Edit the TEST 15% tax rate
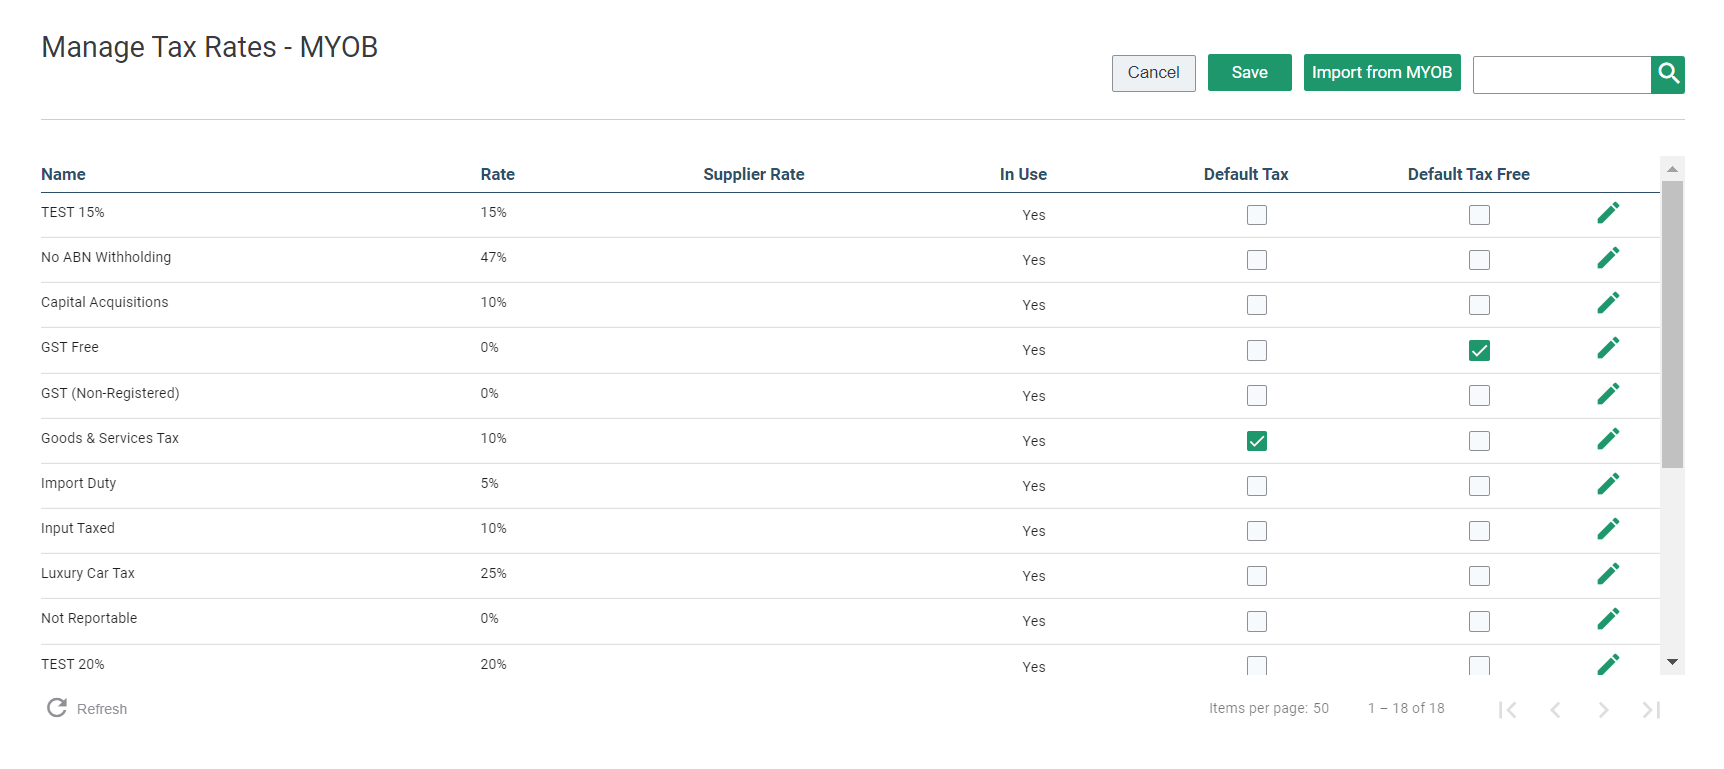Image resolution: width=1724 pixels, height=769 pixels. [x=1608, y=213]
